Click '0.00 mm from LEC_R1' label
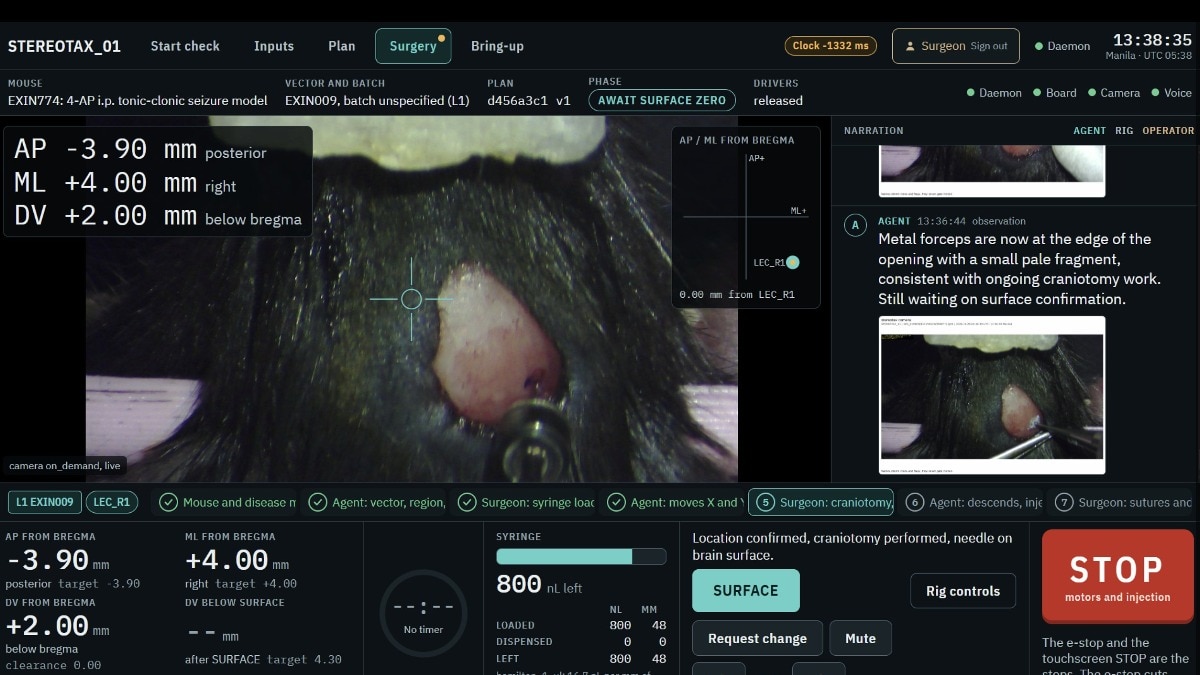 tap(737, 294)
